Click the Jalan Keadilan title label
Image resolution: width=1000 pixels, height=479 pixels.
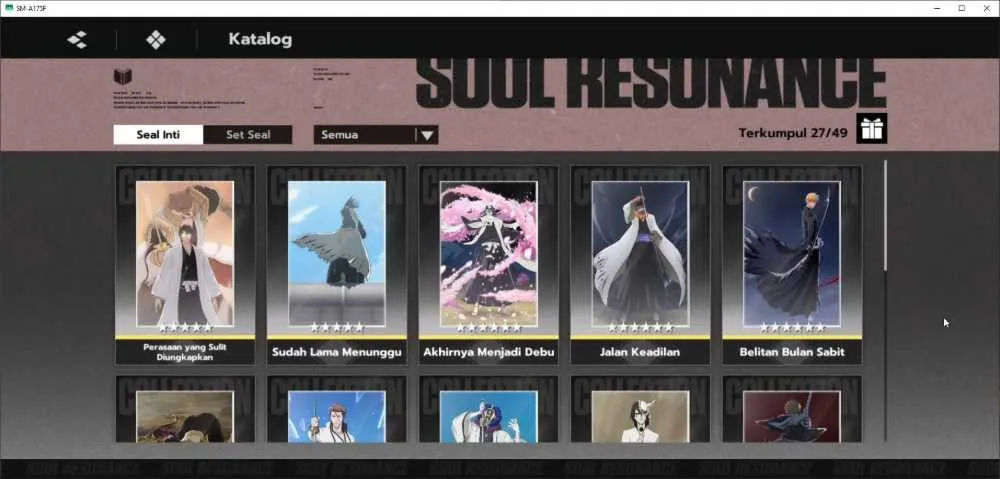(640, 352)
